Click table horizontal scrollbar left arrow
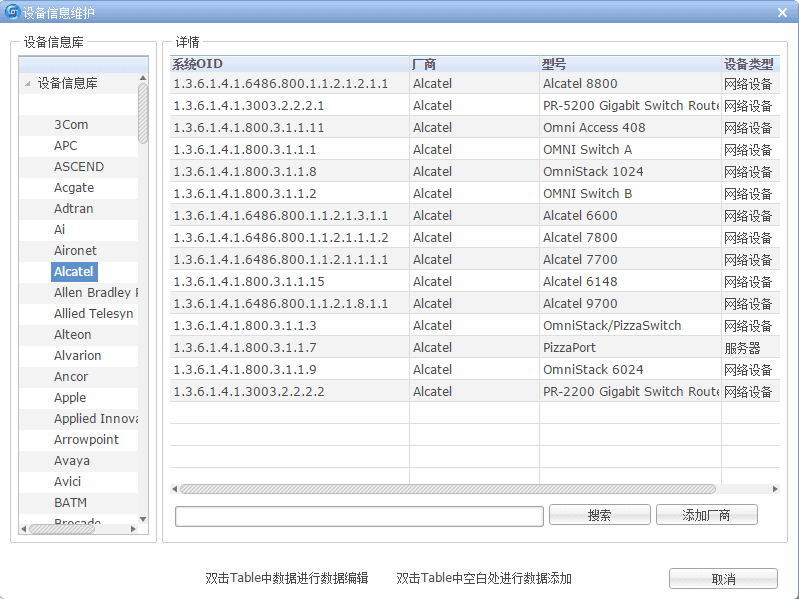Viewport: 799px width, 599px height. pyautogui.click(x=175, y=489)
